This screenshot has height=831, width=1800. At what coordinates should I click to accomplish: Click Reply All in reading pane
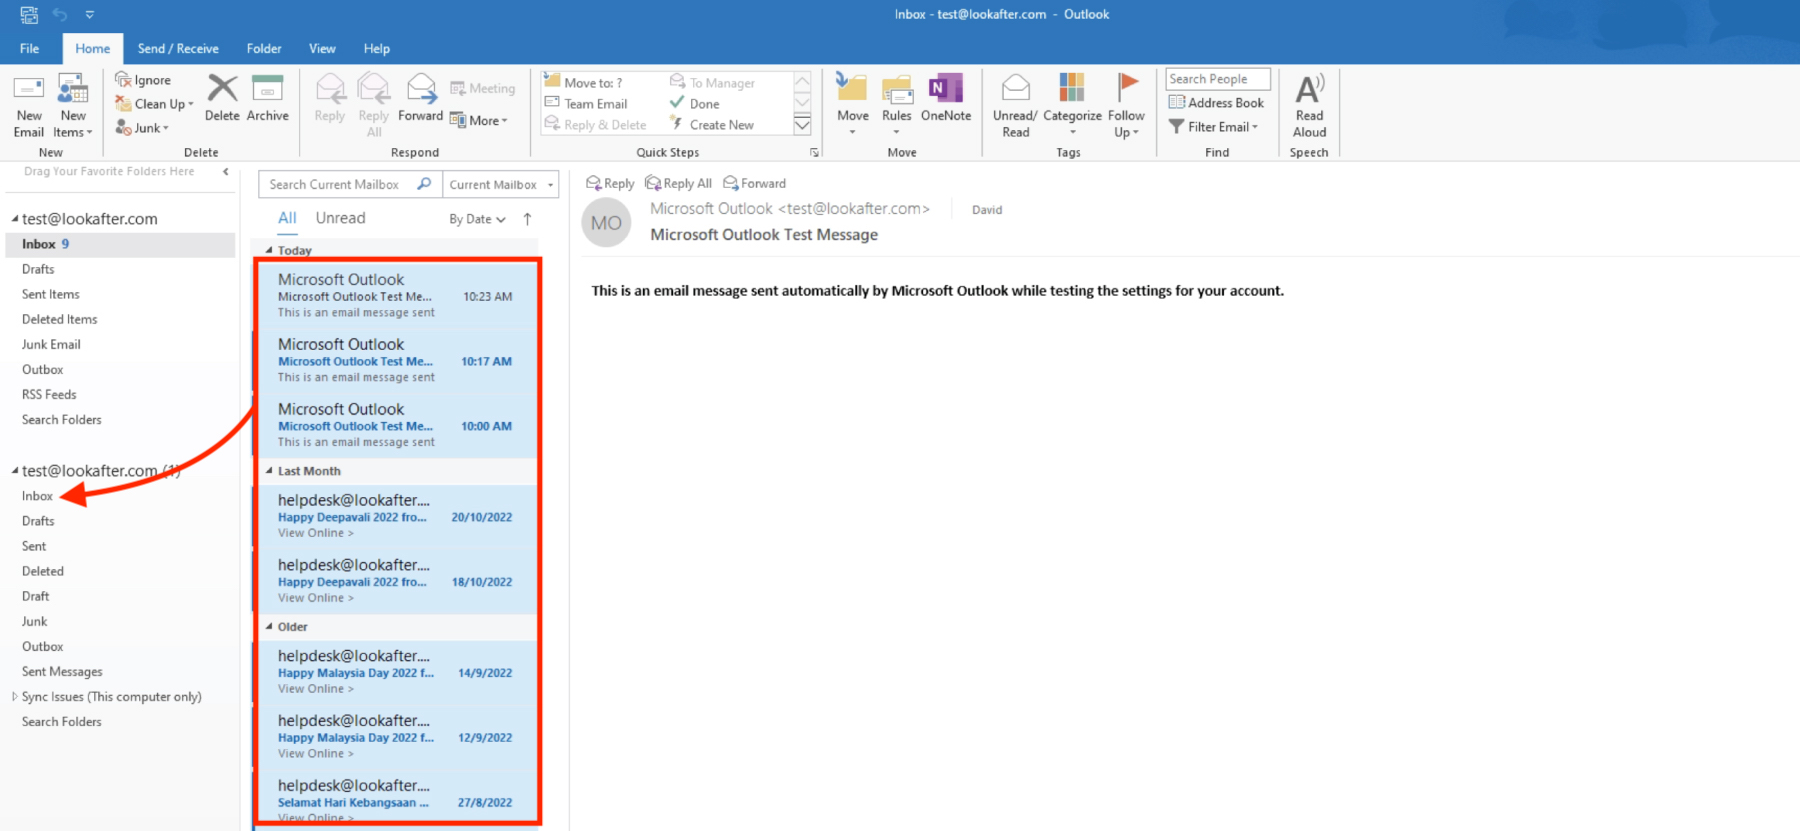click(679, 183)
